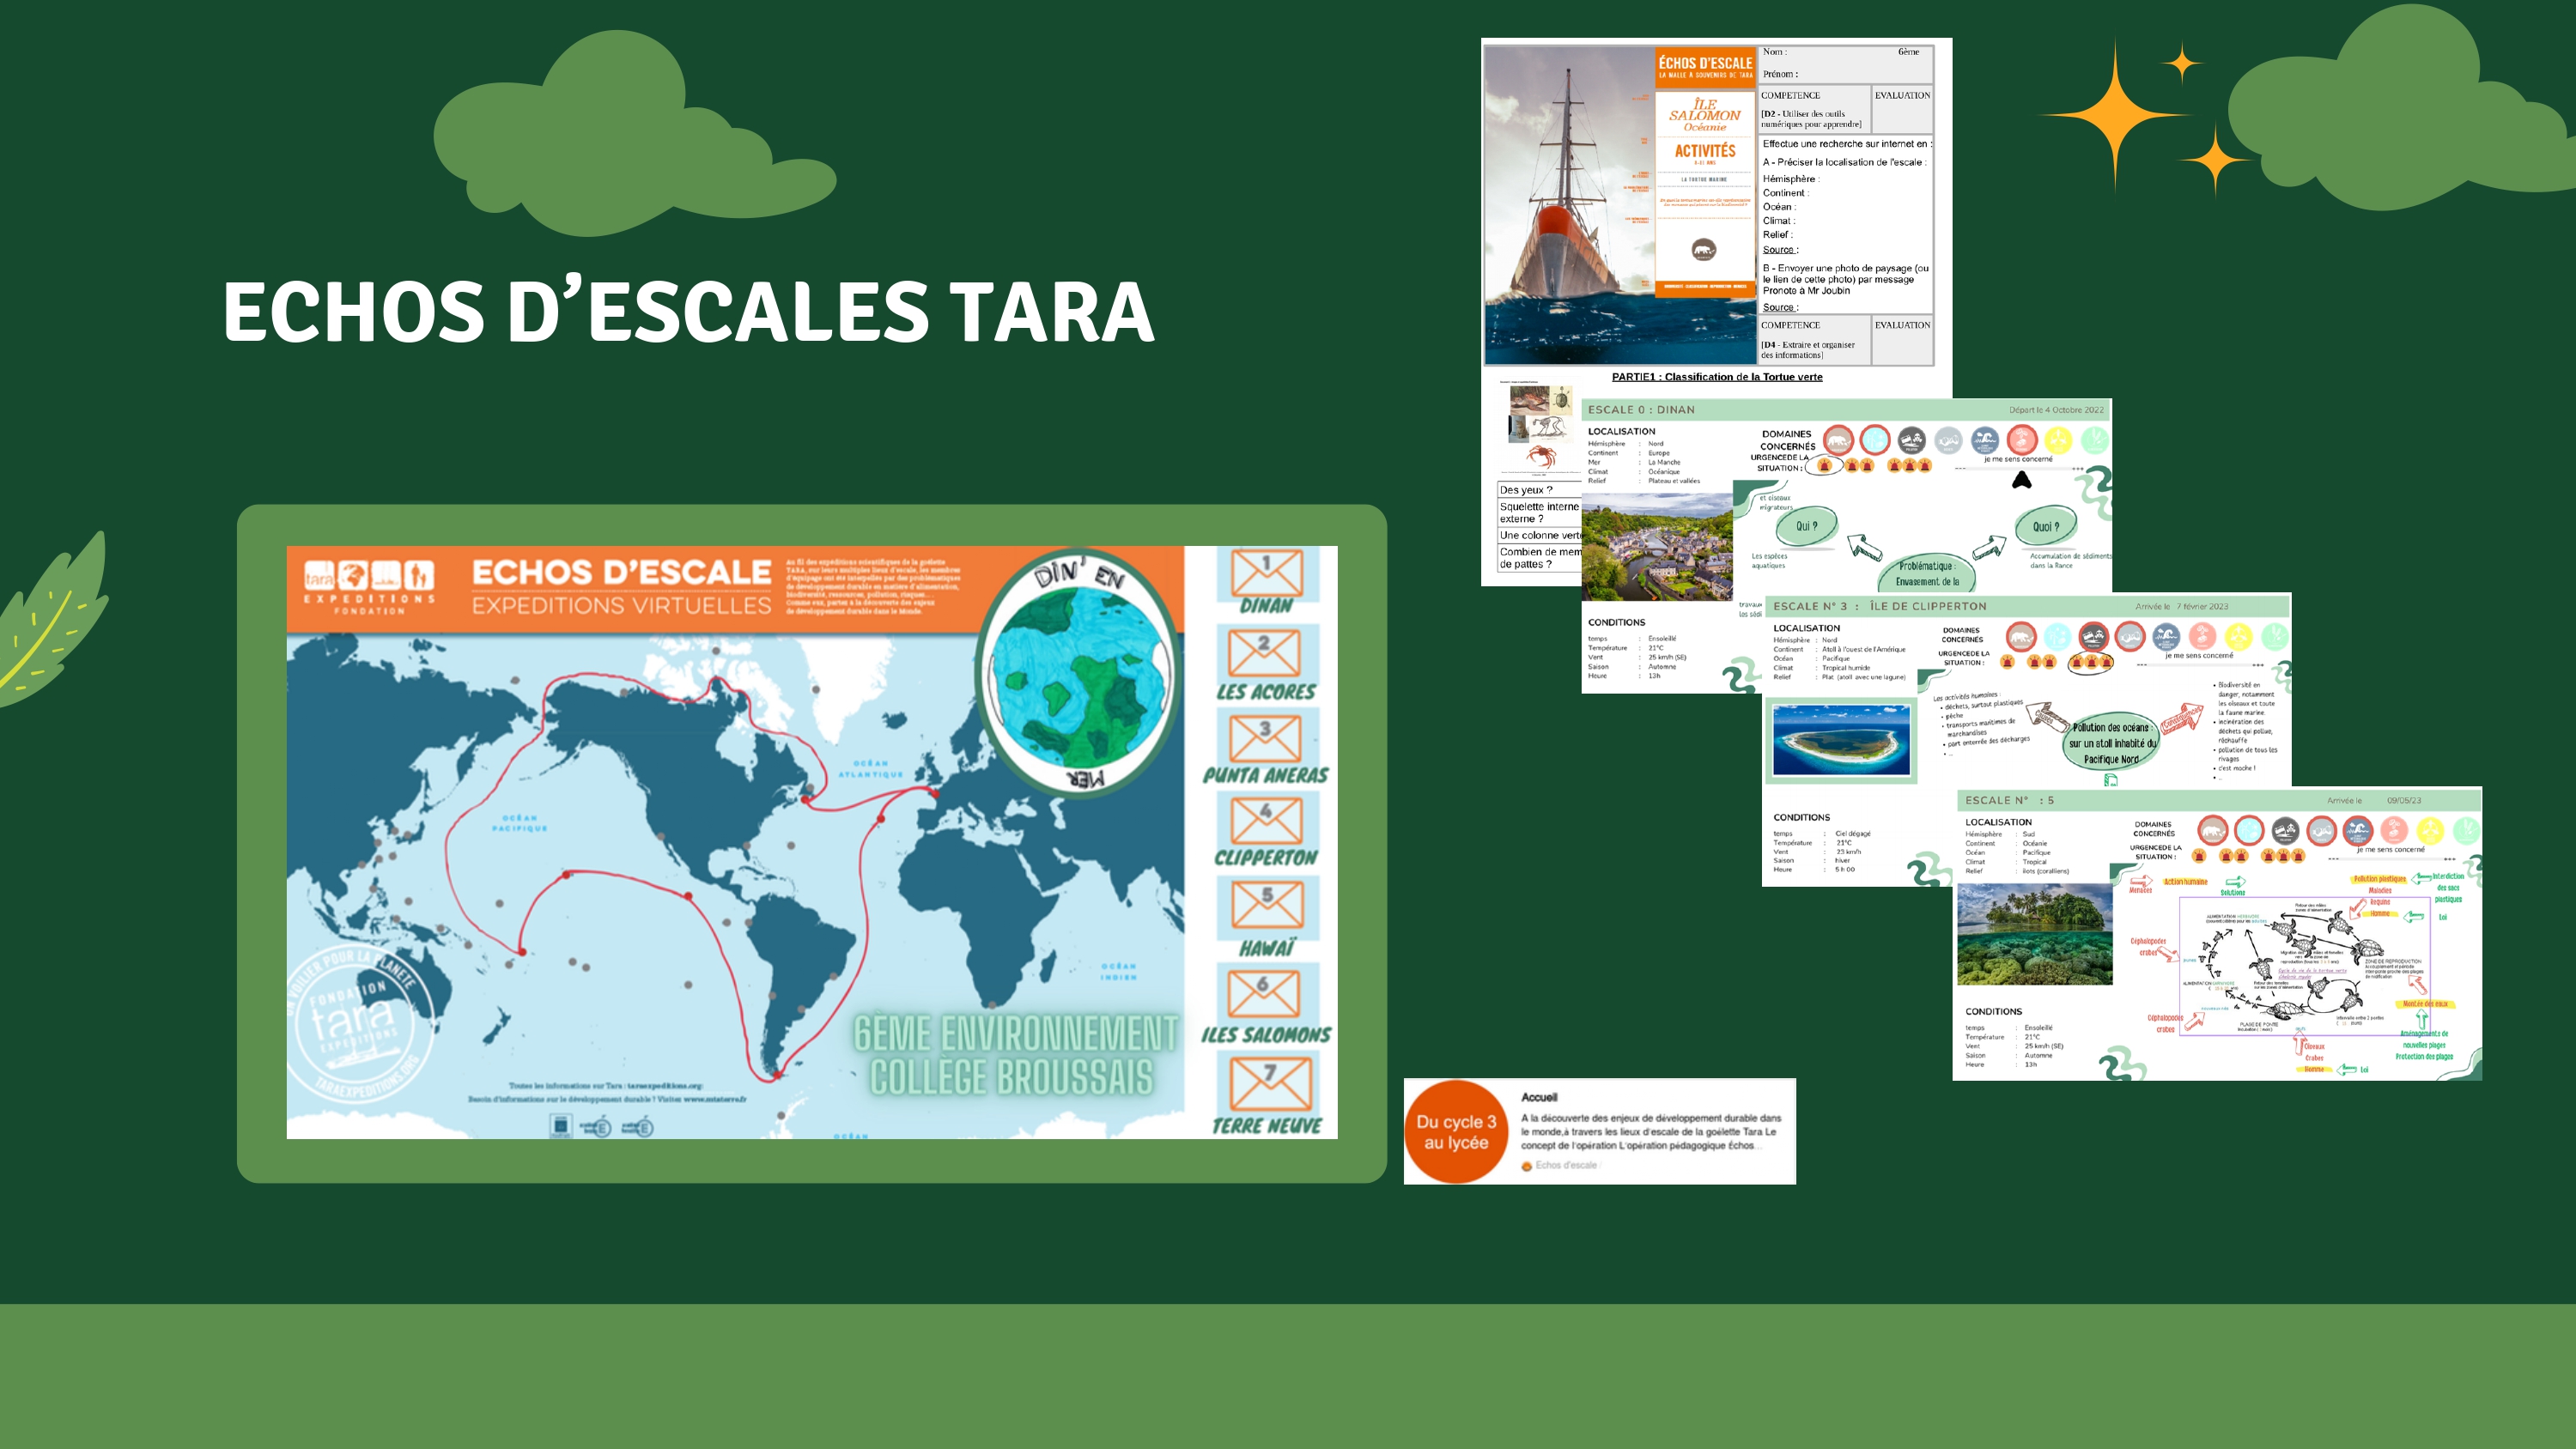The width and height of the screenshot is (2576, 1449).
Task: Click the Dinan envelope icon numbered 1
Action: click(x=1266, y=573)
